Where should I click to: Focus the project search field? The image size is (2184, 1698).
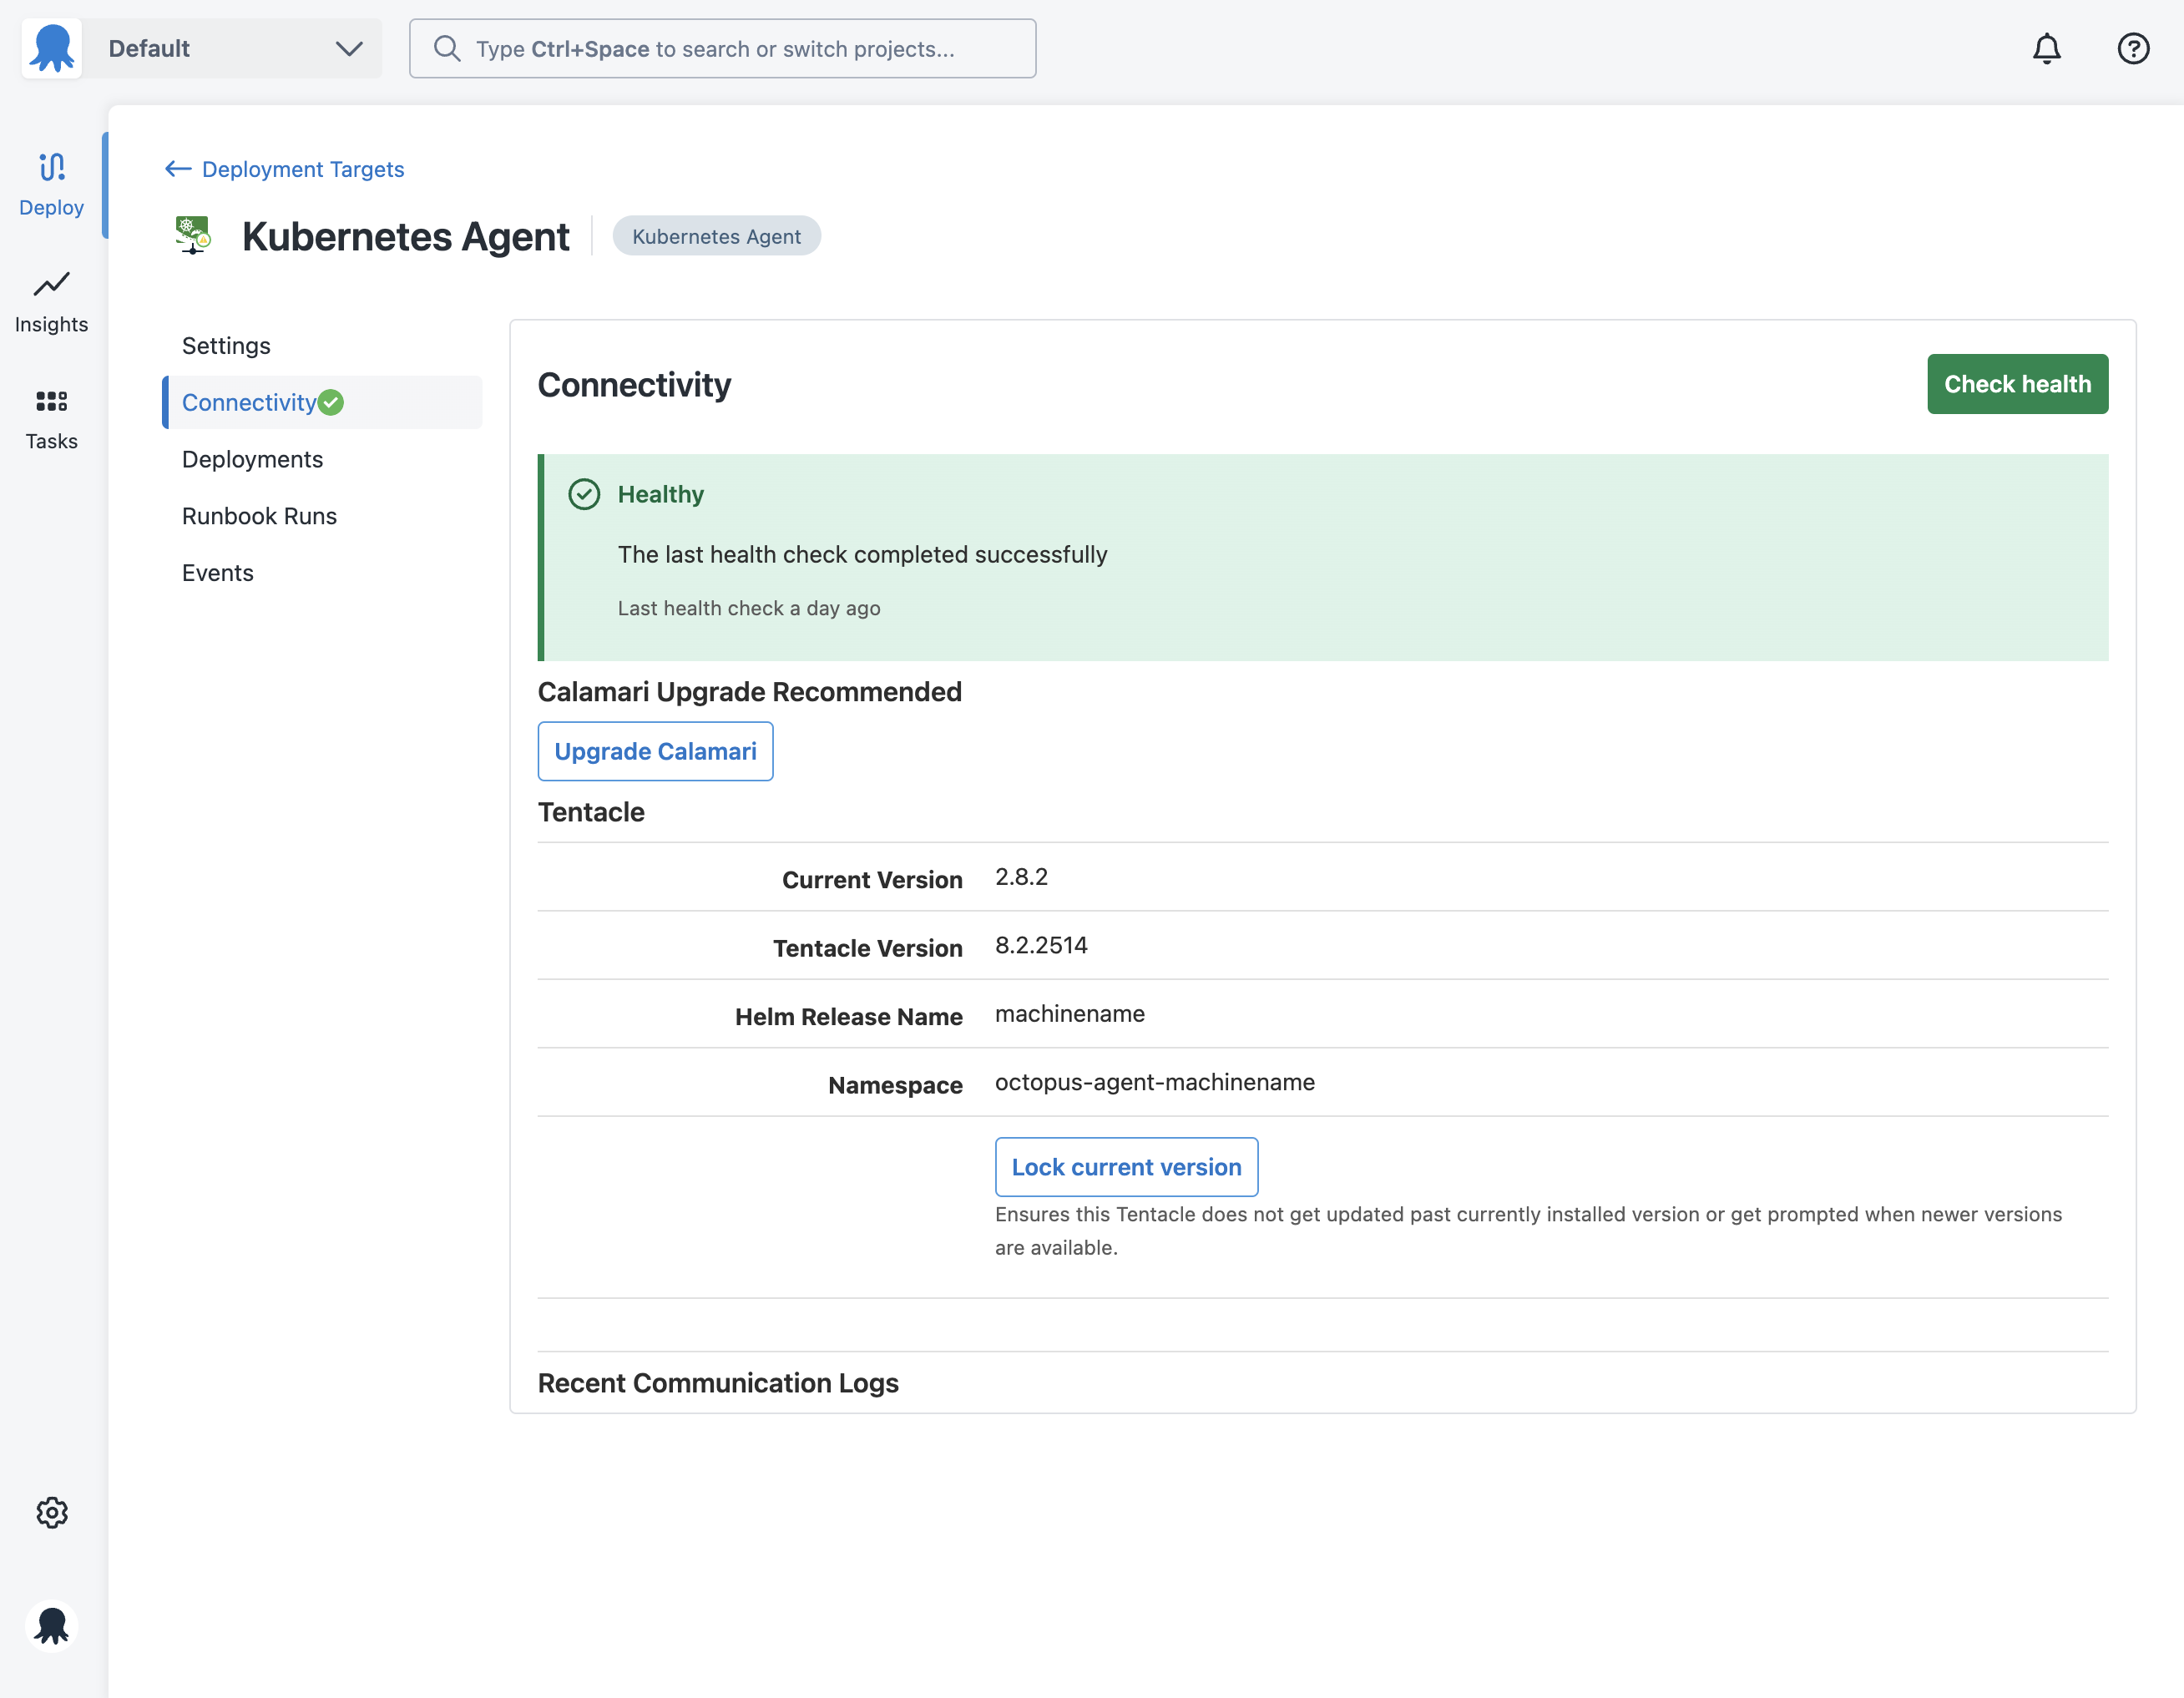point(722,48)
